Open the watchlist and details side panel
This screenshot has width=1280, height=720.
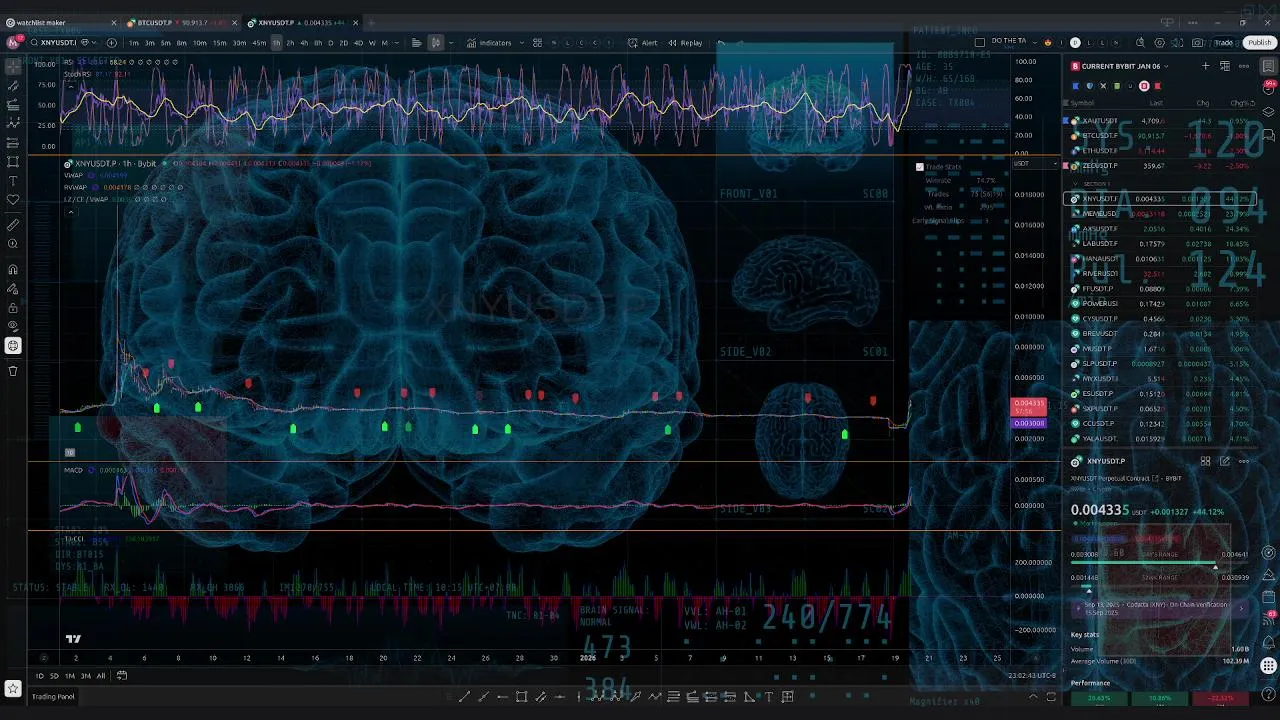[1268, 66]
